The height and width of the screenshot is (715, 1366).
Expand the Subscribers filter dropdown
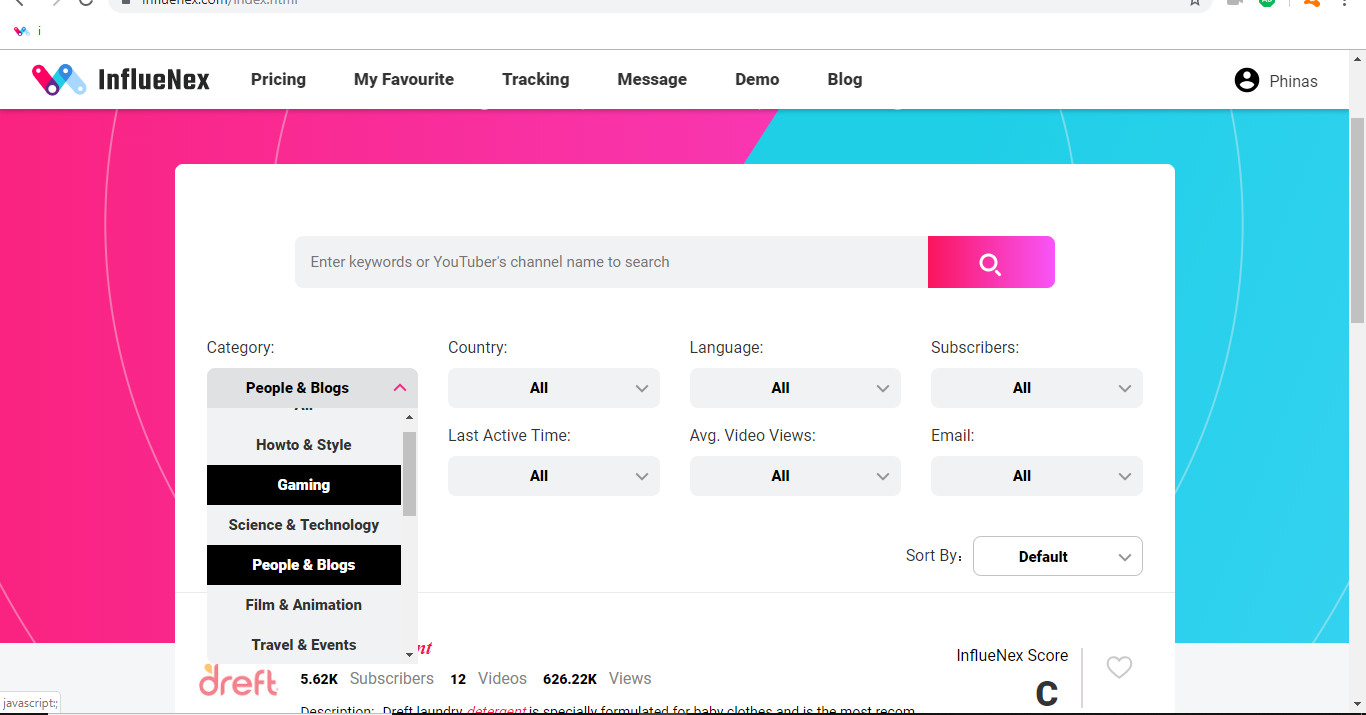pyautogui.click(x=1037, y=388)
